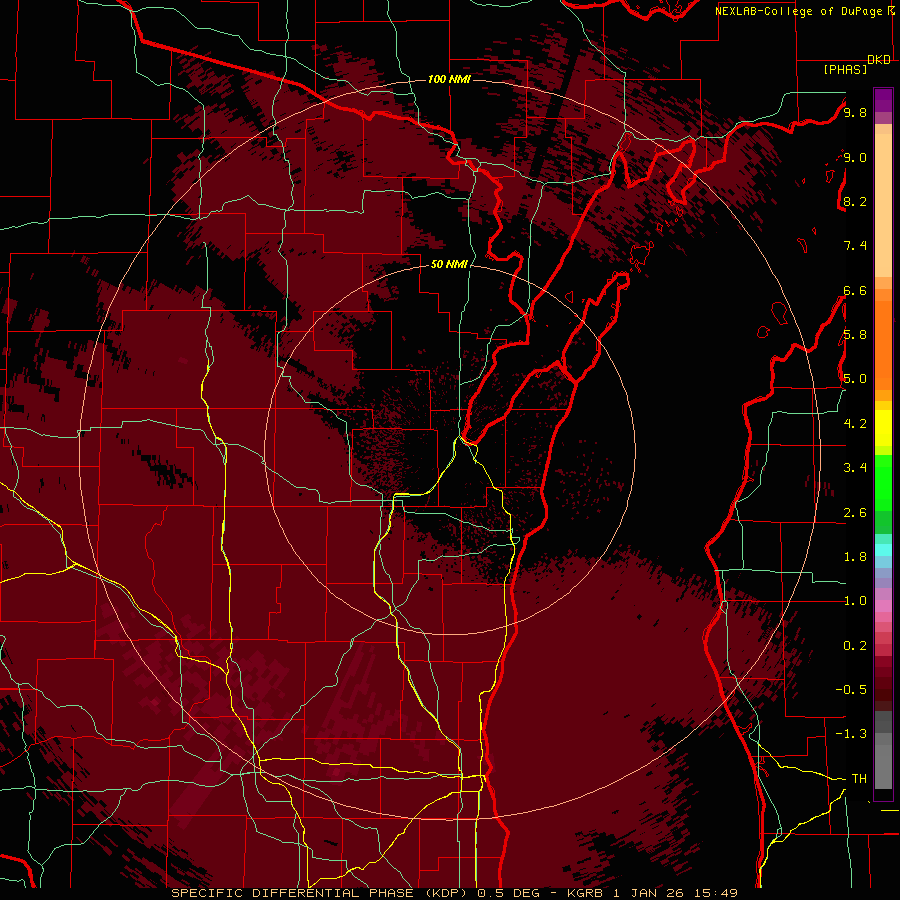The height and width of the screenshot is (900, 900).
Task: Click the -0.5 scale value
Action: [x=851, y=690]
